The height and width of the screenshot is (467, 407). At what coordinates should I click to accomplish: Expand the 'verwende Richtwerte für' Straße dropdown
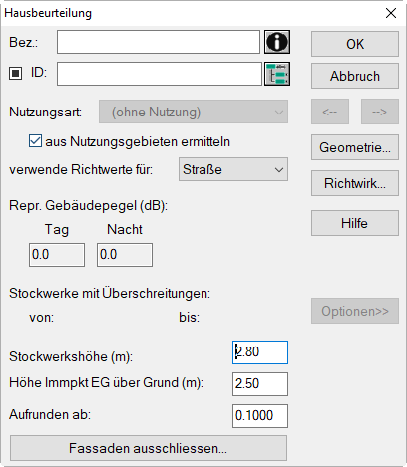(233, 169)
